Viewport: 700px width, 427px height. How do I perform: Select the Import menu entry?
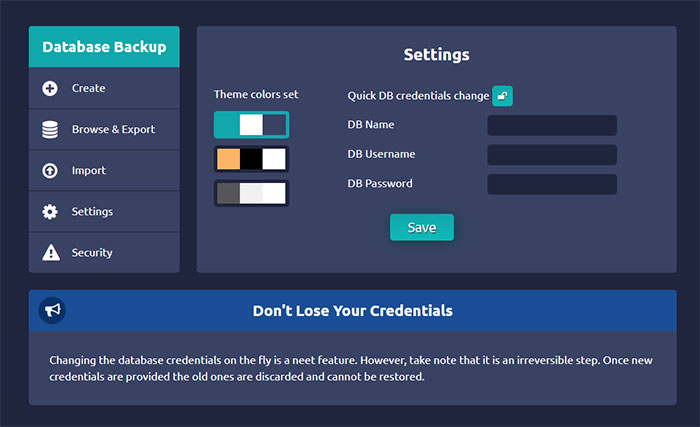88,170
